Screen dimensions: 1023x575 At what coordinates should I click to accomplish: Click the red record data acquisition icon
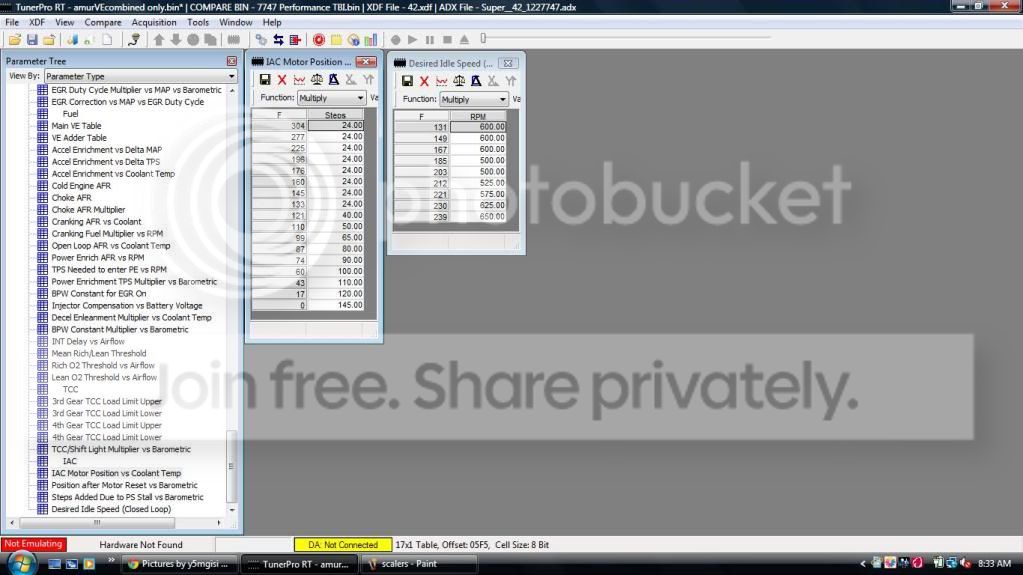click(318, 40)
